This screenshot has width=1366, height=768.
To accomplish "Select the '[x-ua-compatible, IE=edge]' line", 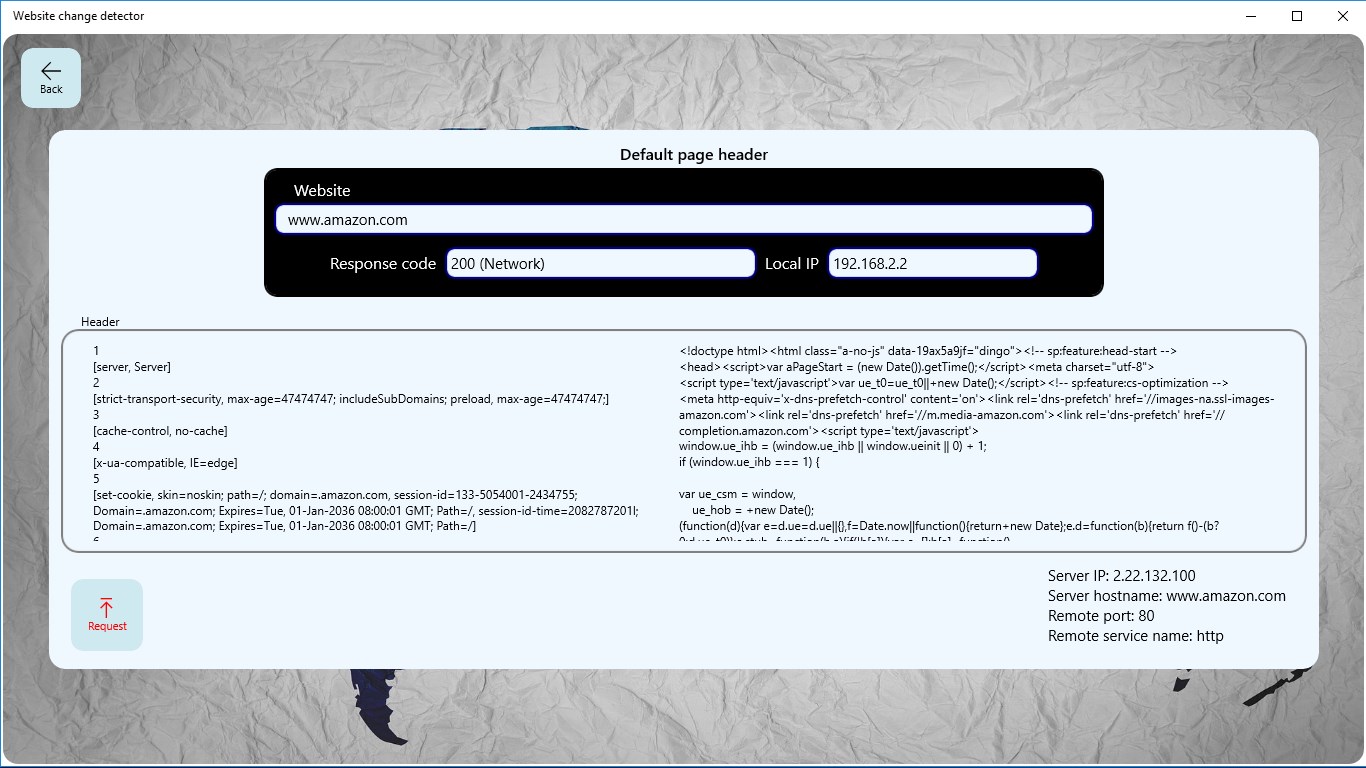I will (x=165, y=463).
